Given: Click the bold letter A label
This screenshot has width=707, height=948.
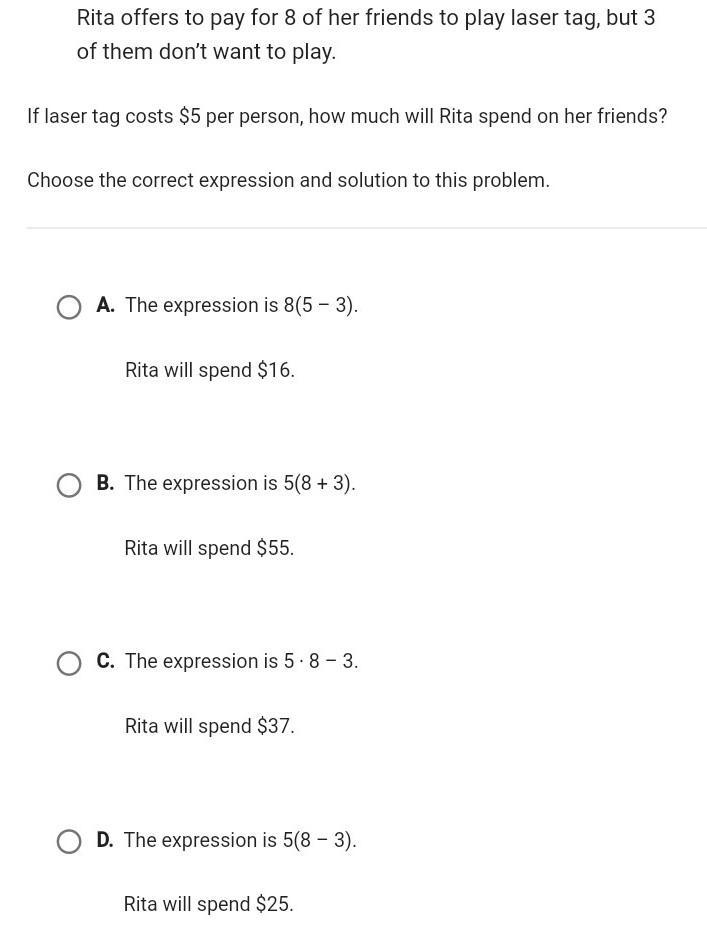Looking at the screenshot, I should pos(105,305).
